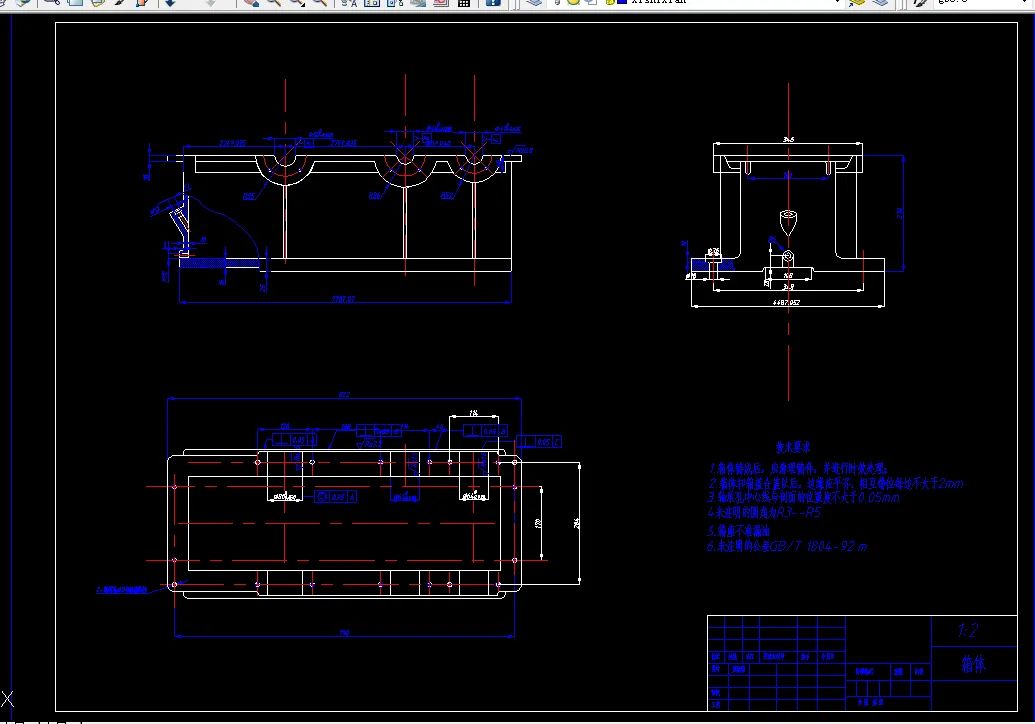Open the layer name dropdown arrow
This screenshot has height=724, width=1035.
tap(838, 2)
